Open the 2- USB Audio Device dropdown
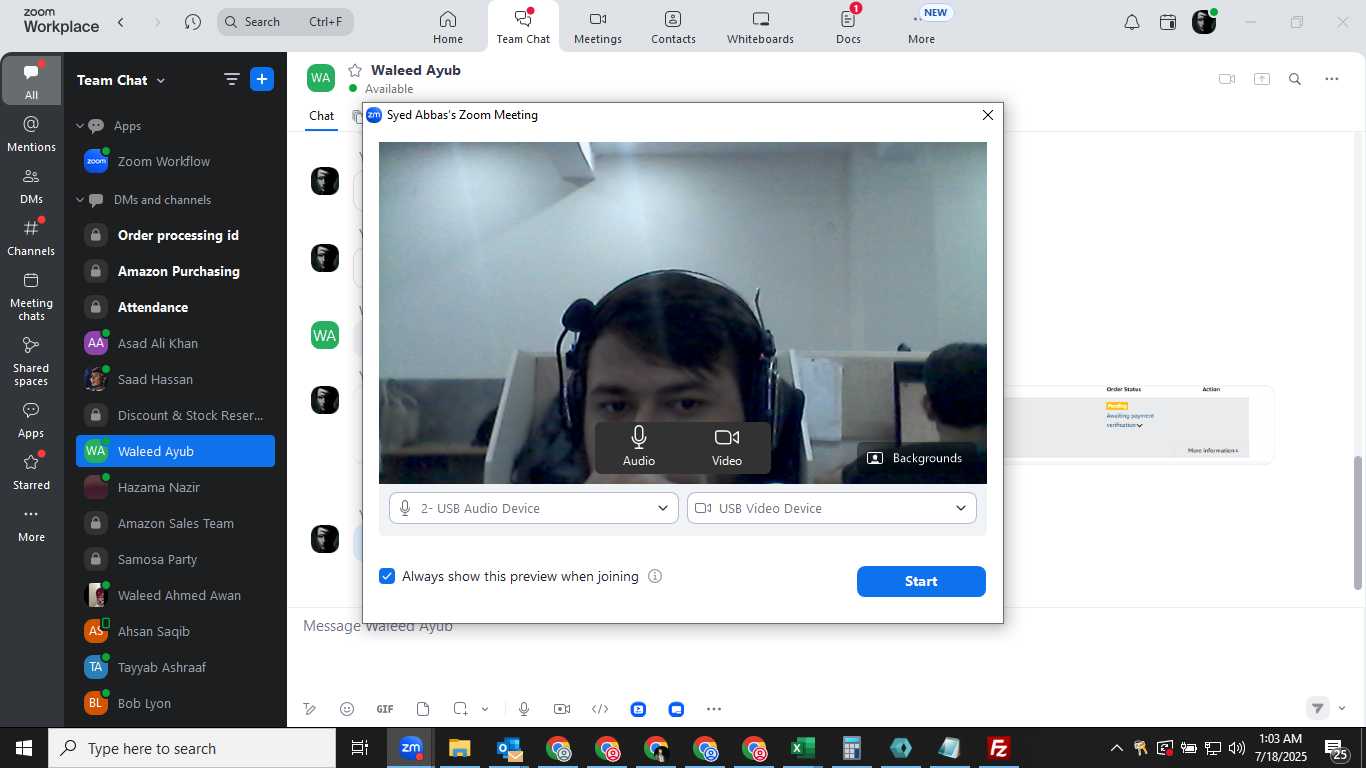The image size is (1366, 768). click(x=534, y=508)
